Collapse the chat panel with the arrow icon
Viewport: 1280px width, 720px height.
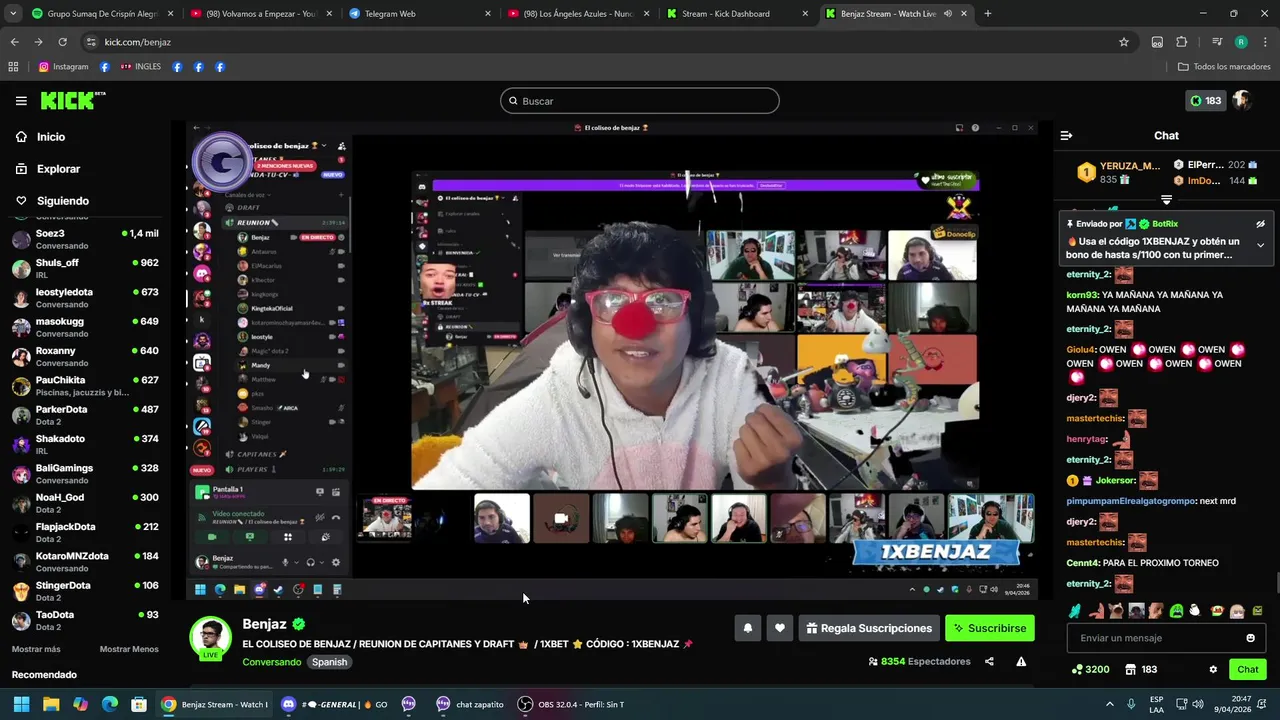1066,135
